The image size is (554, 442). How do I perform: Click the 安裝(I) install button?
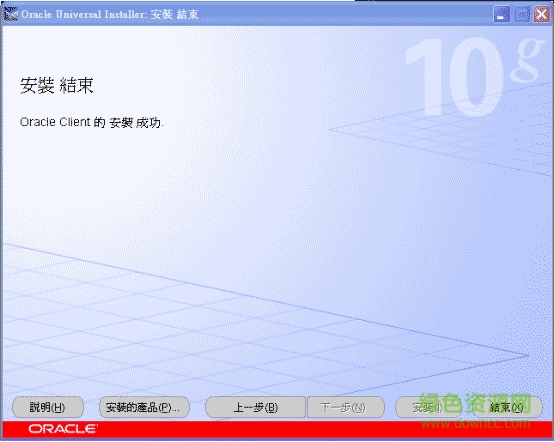(428, 407)
